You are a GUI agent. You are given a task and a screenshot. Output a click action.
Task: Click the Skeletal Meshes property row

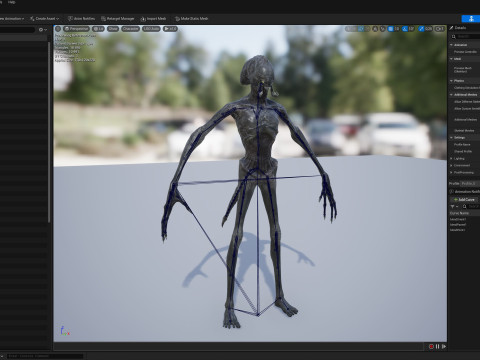click(464, 130)
